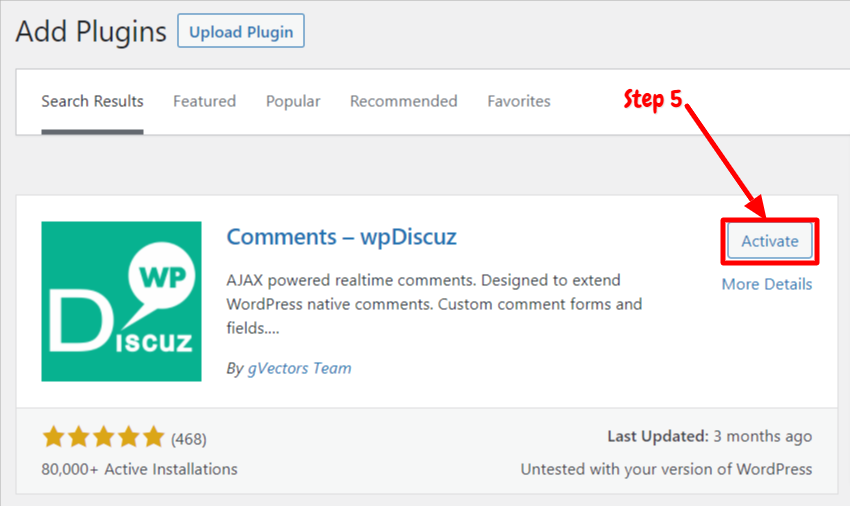Activate the wpDiscuz plugin
The image size is (850, 506).
[x=770, y=241]
